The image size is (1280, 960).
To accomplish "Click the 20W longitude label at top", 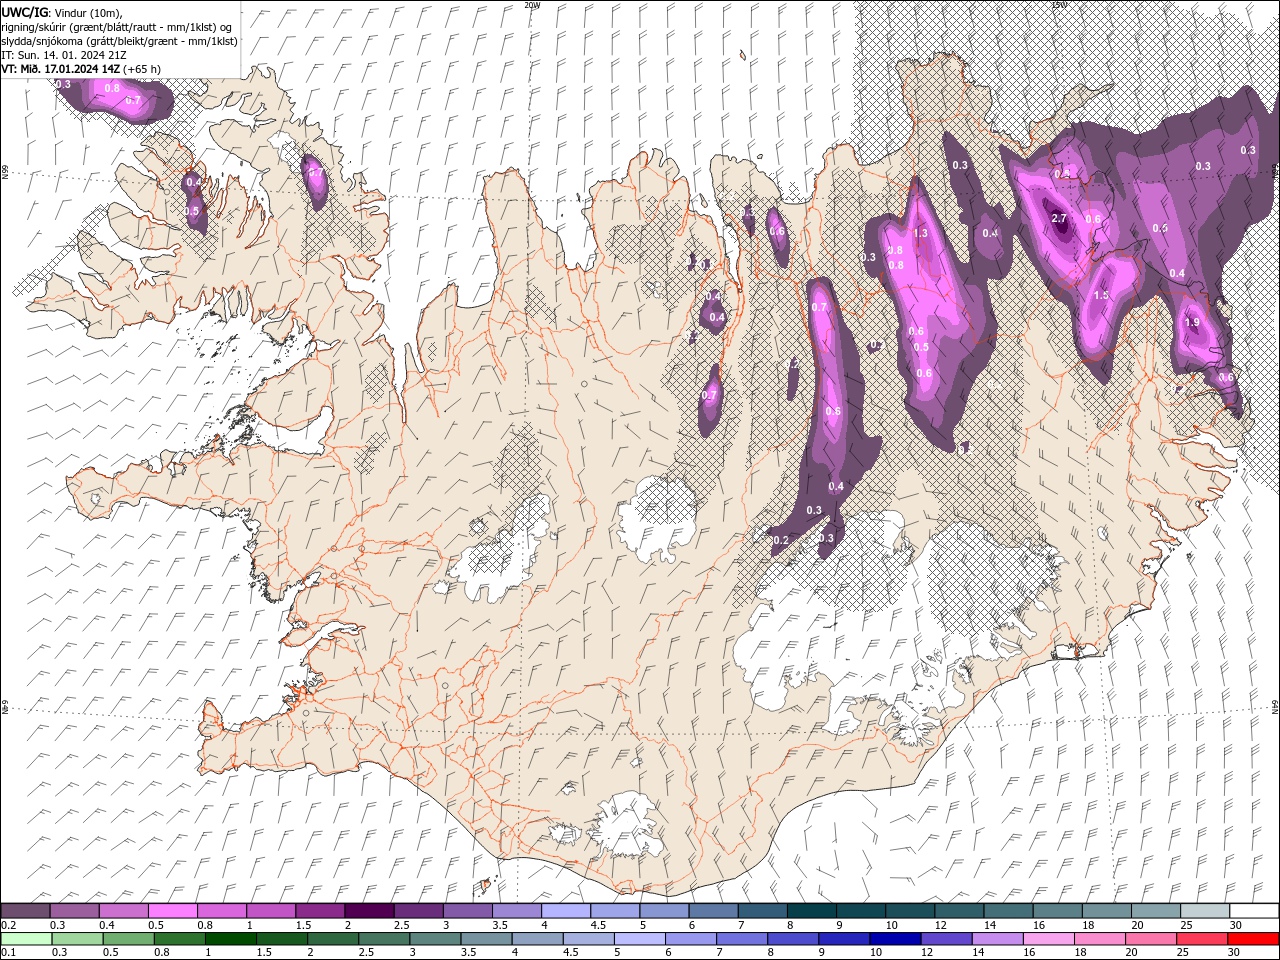I will click(532, 5).
